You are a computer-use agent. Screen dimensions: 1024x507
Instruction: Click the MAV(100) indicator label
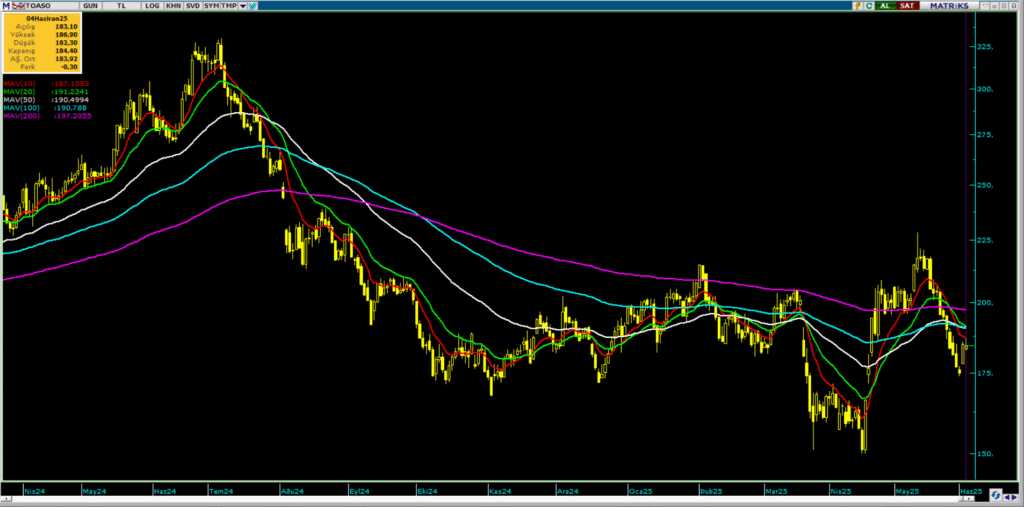[x=22, y=107]
